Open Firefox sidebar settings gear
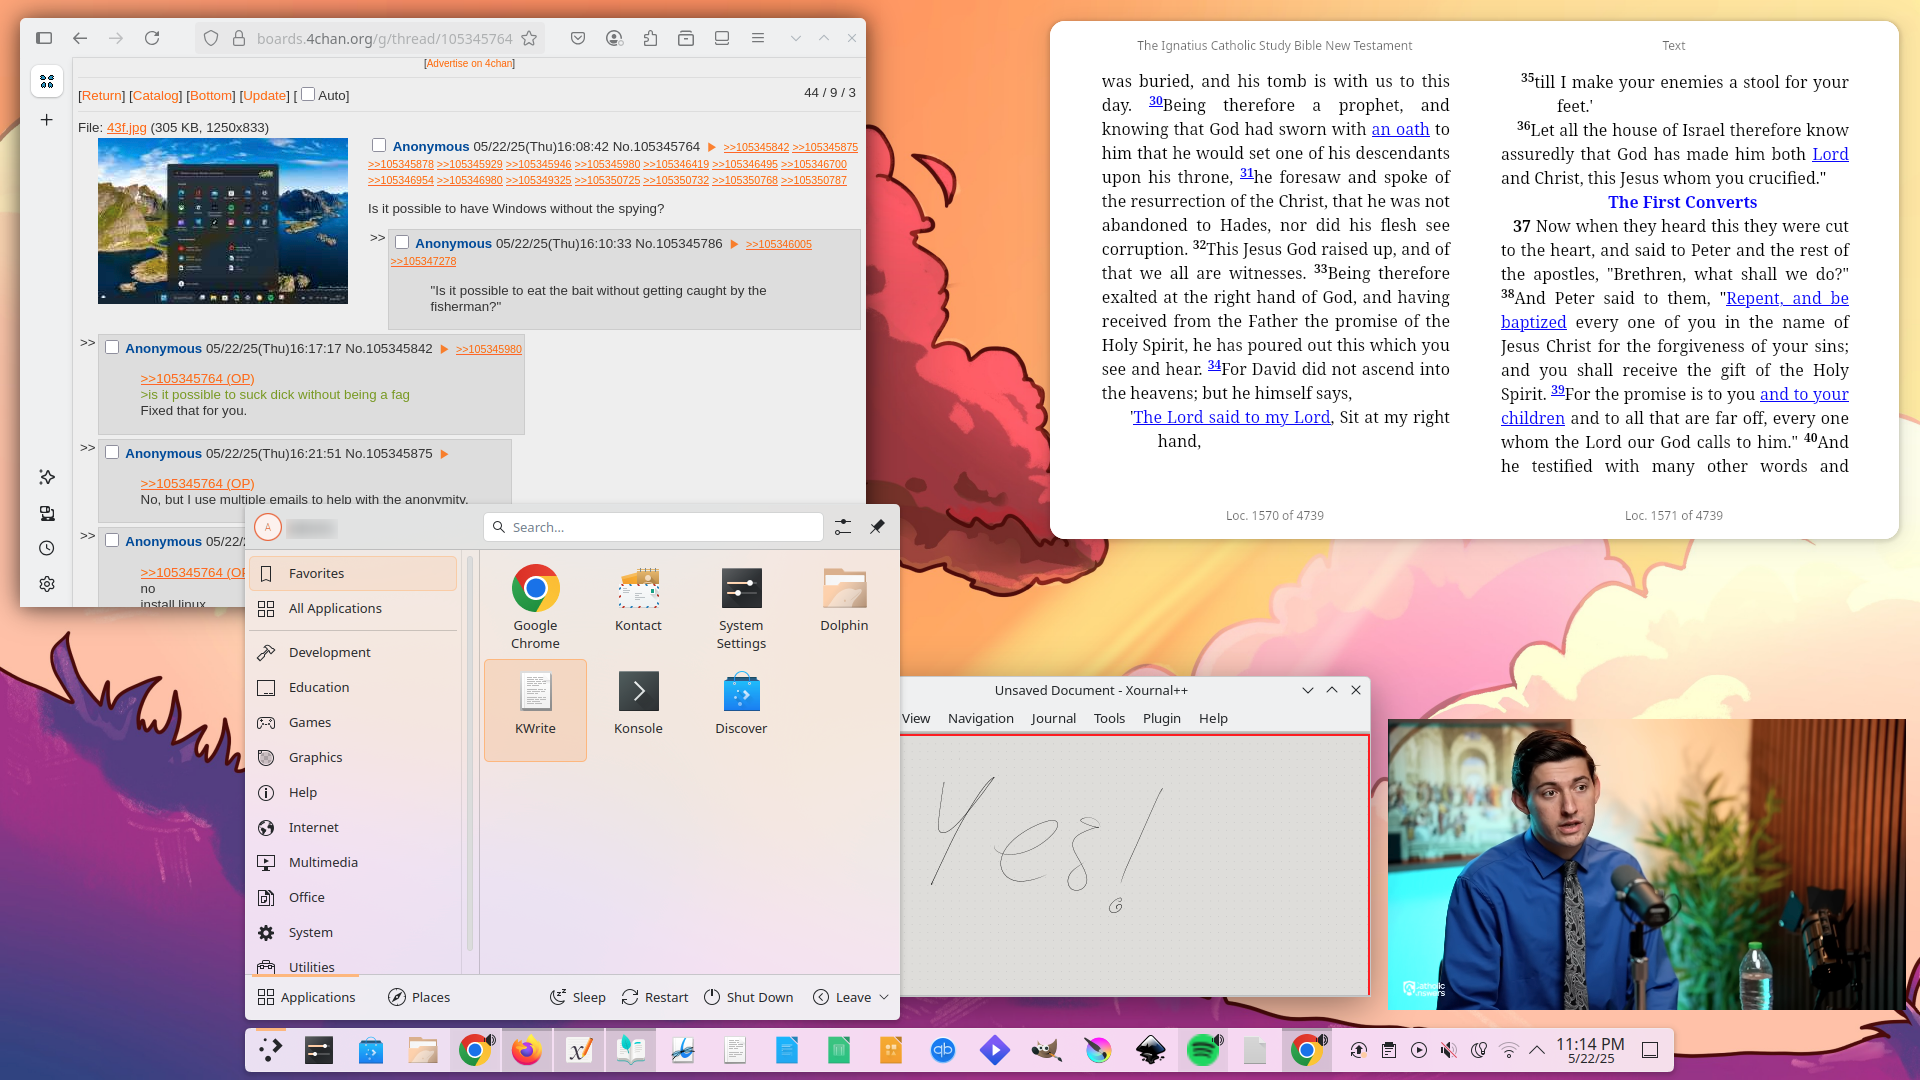 47,584
